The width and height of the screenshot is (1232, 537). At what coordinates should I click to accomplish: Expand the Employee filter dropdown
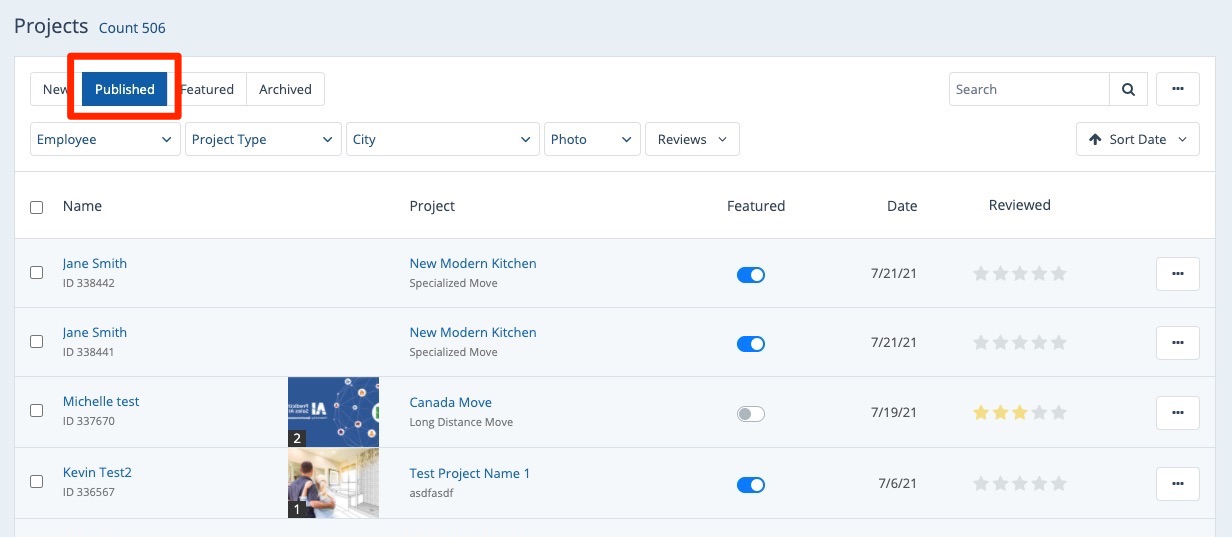pos(104,140)
